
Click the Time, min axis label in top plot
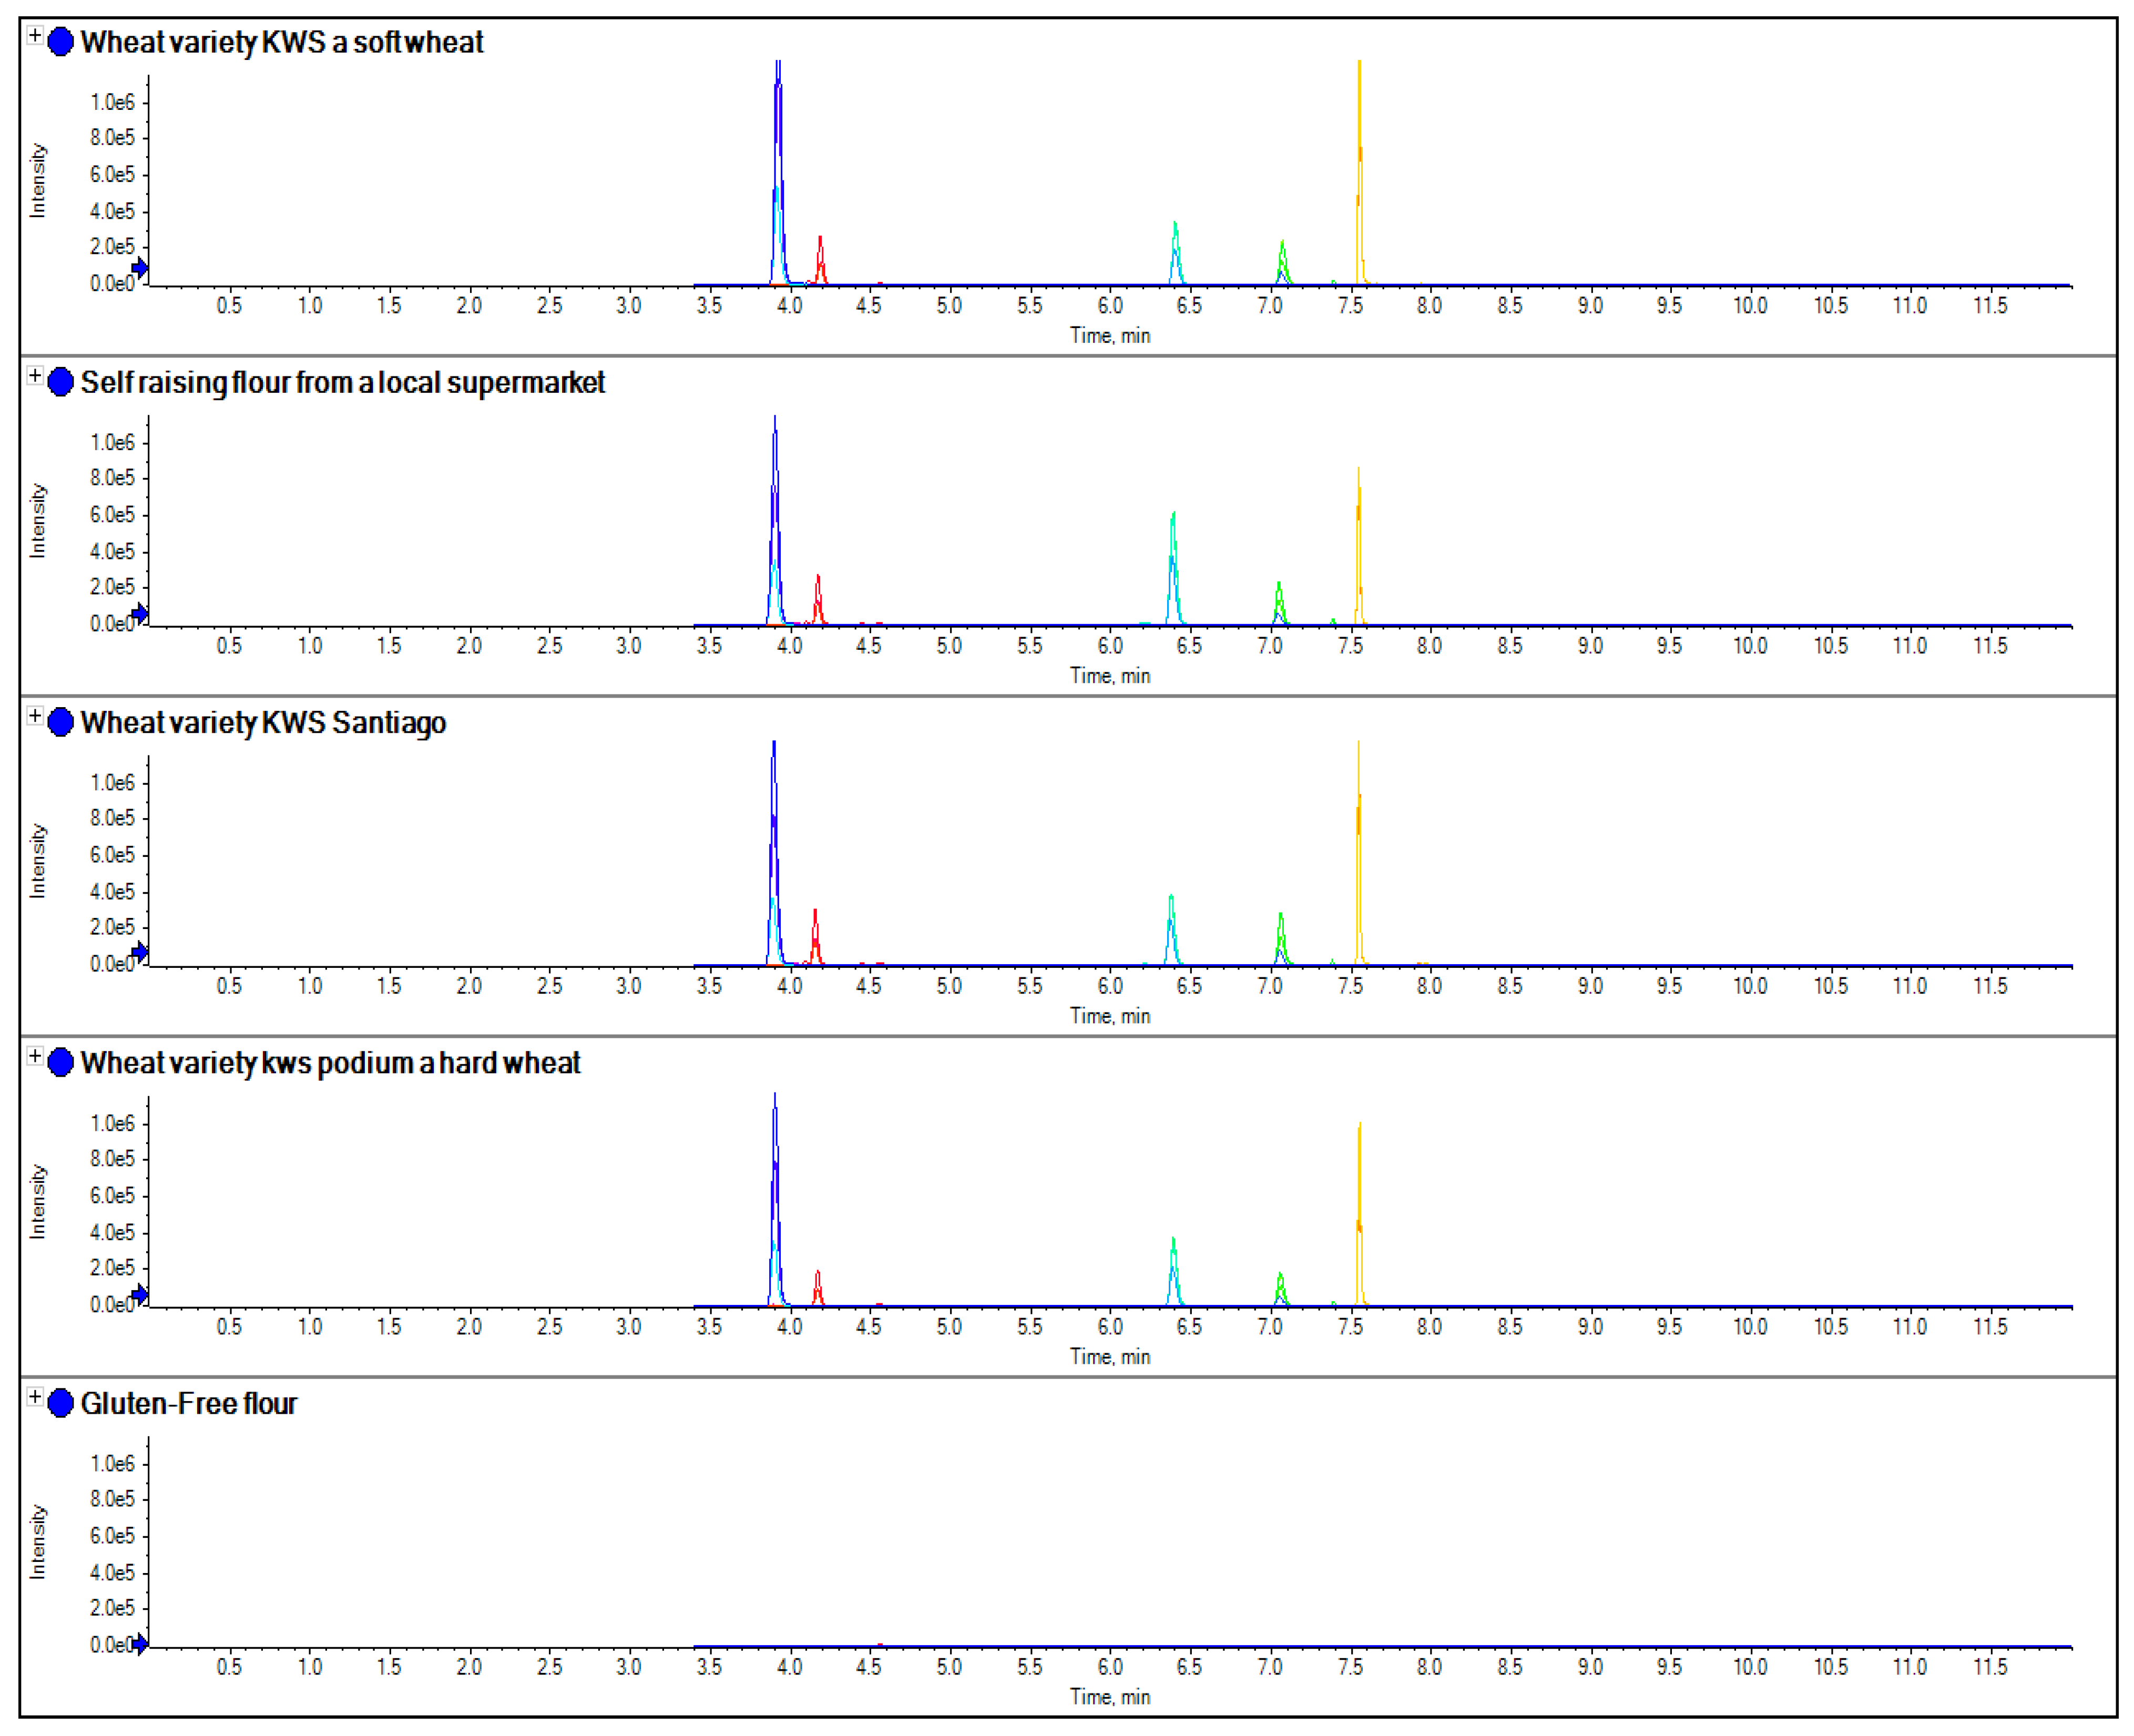point(1110,336)
